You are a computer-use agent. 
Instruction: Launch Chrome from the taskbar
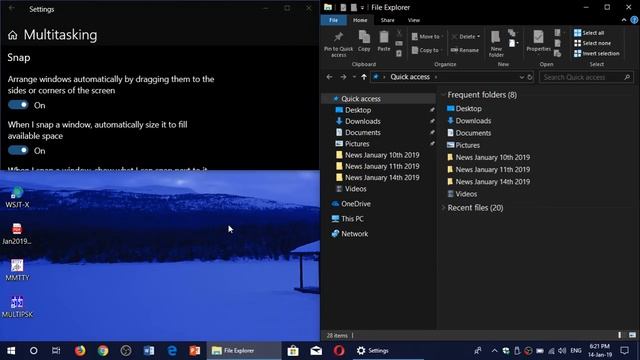tap(103, 351)
